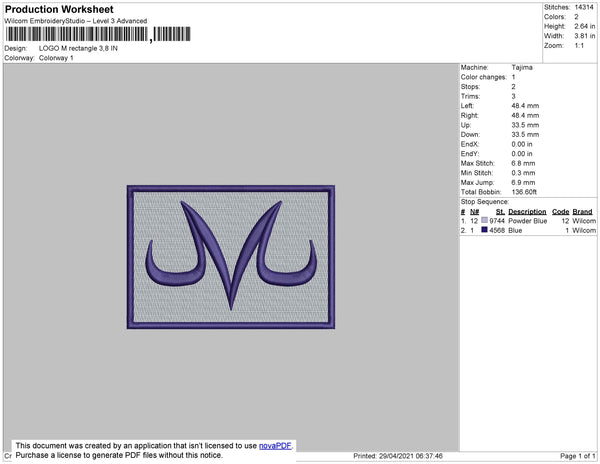
Task: Select the stitch count 9744 cell
Action: click(x=497, y=221)
